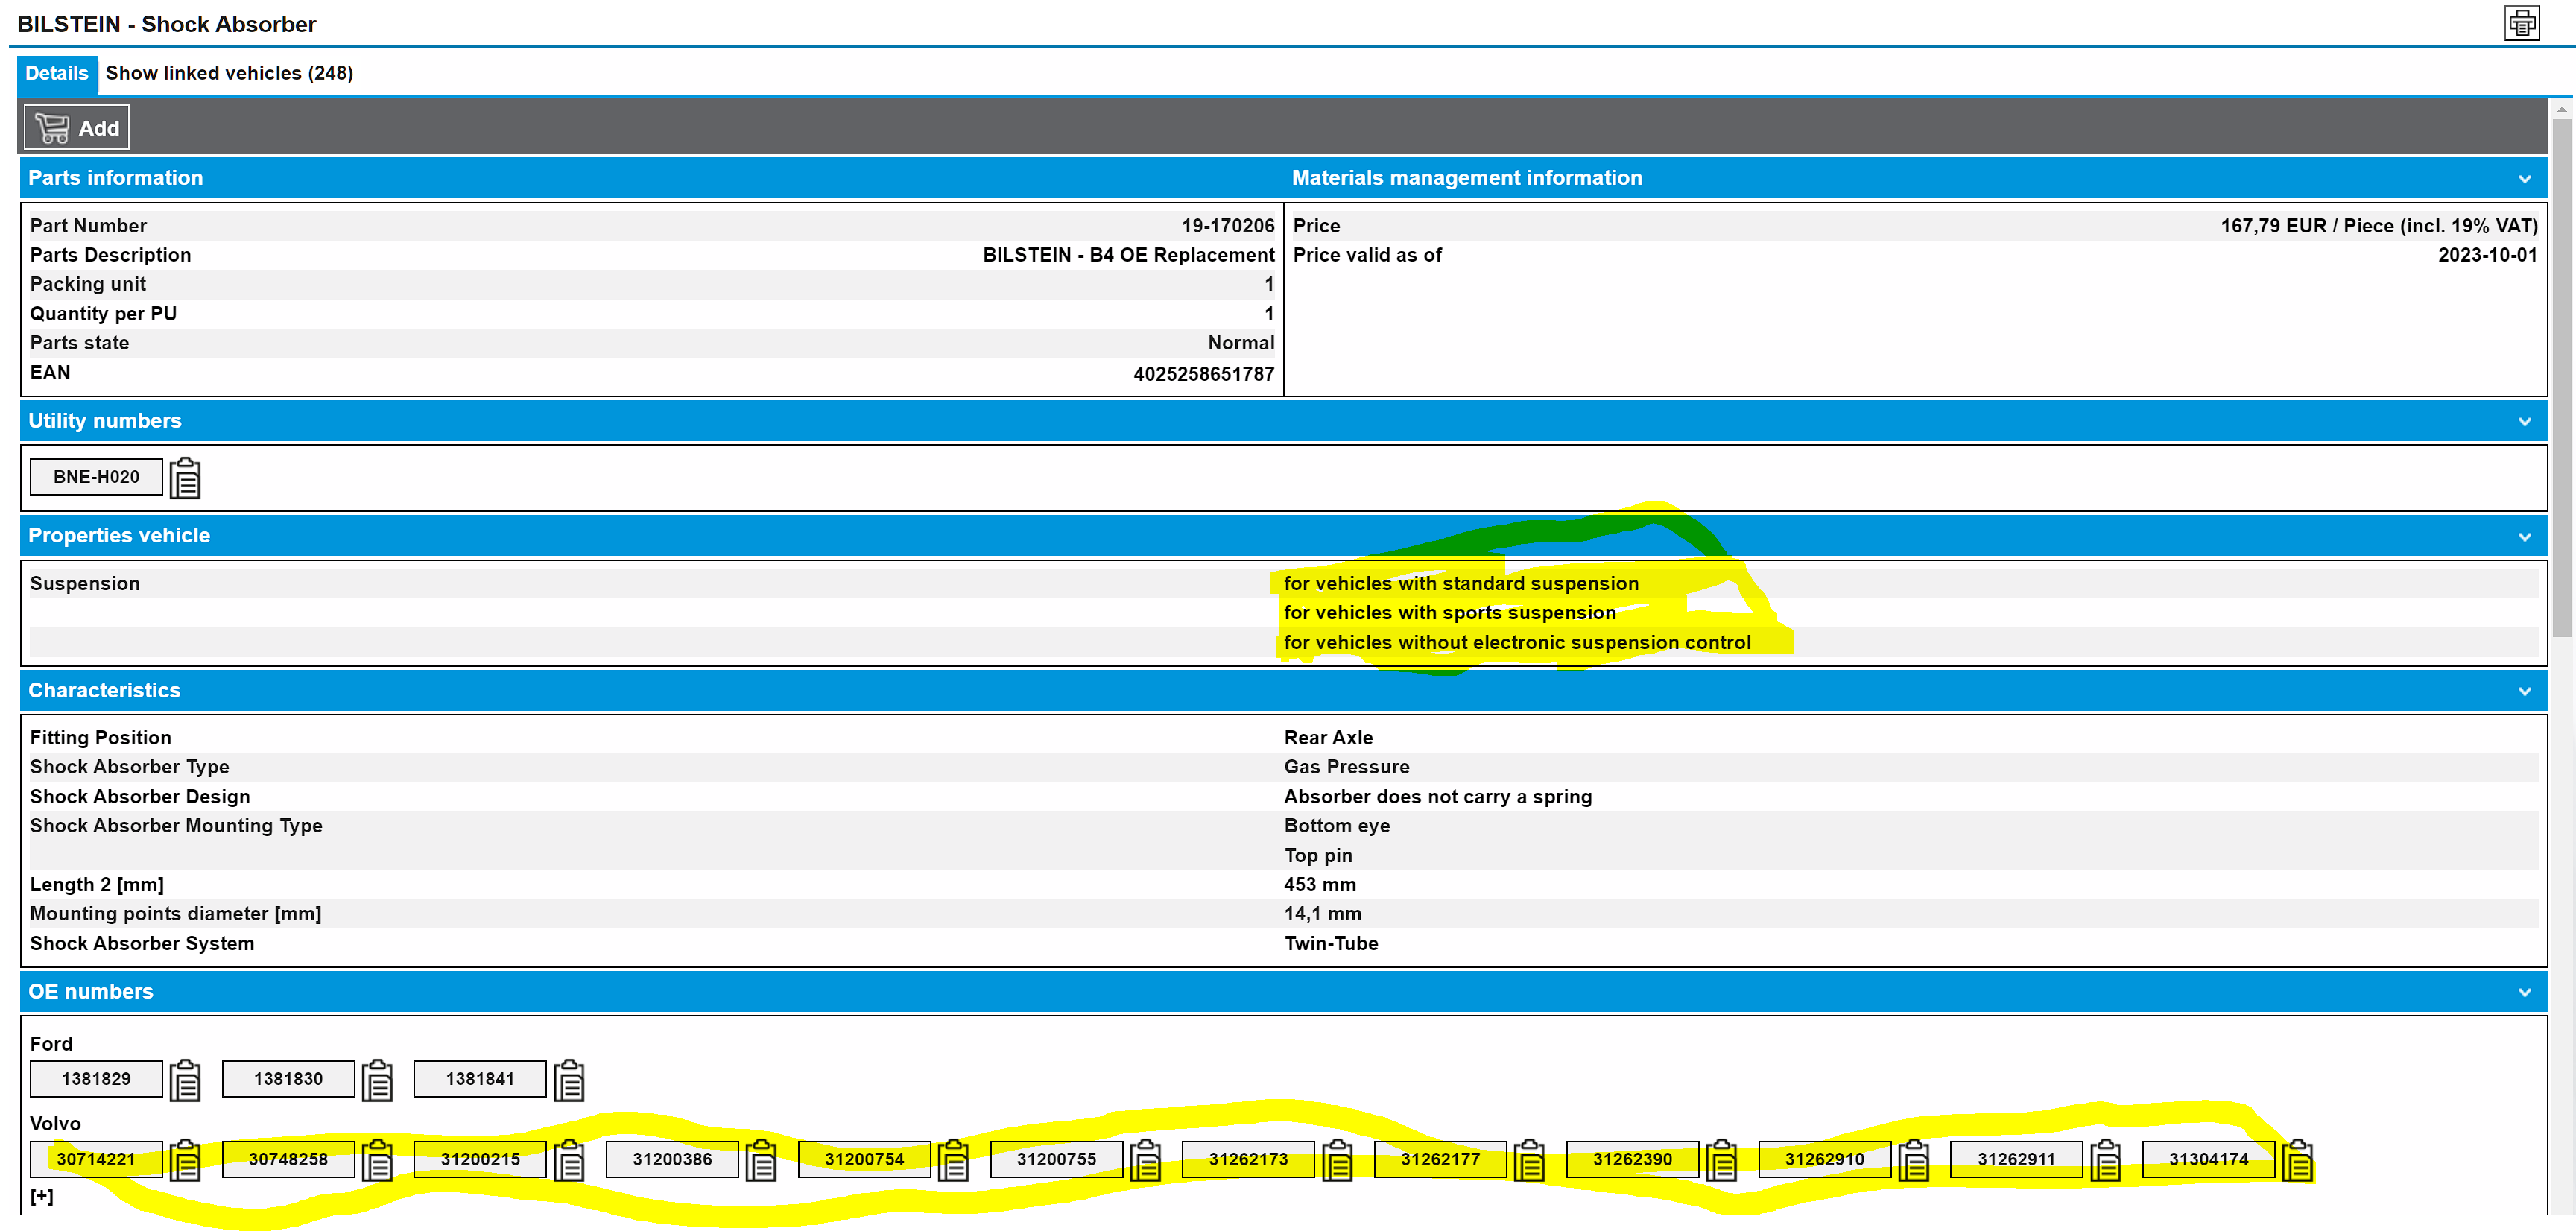Image resolution: width=2576 pixels, height=1231 pixels.
Task: Select Volvo OE number 31262177
Action: coord(1440,1159)
